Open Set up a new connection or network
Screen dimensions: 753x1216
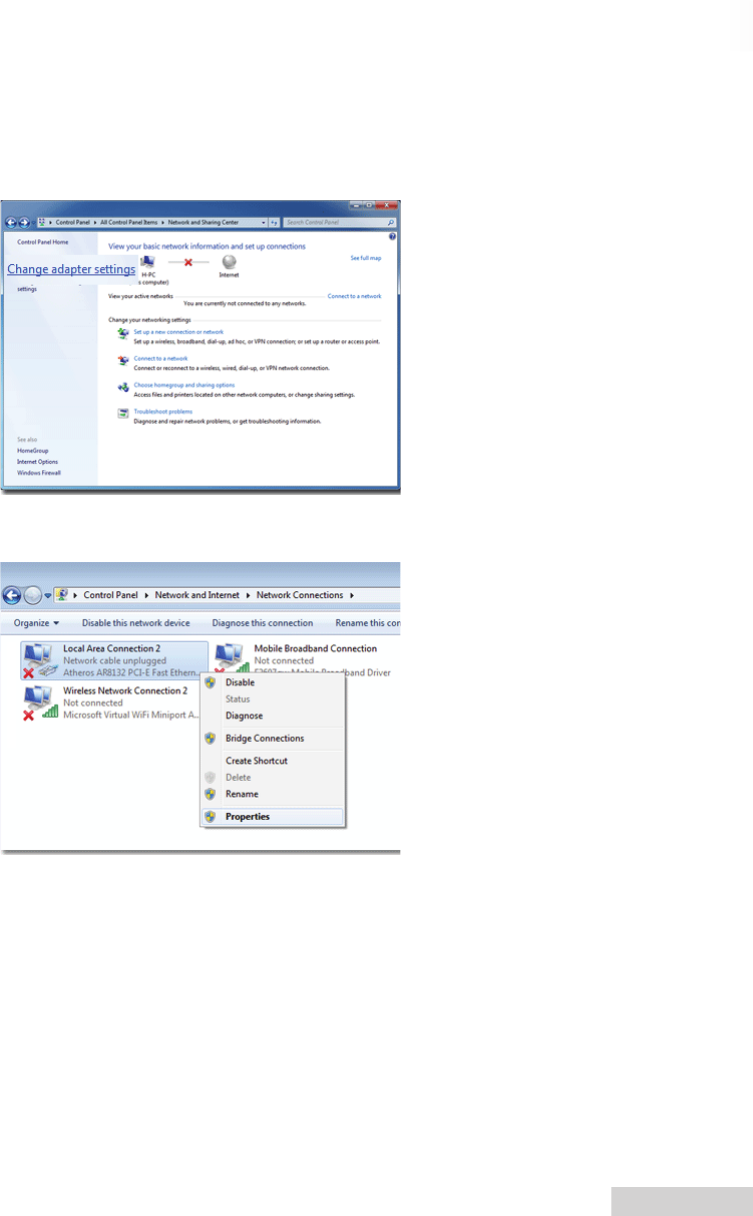click(x=179, y=331)
